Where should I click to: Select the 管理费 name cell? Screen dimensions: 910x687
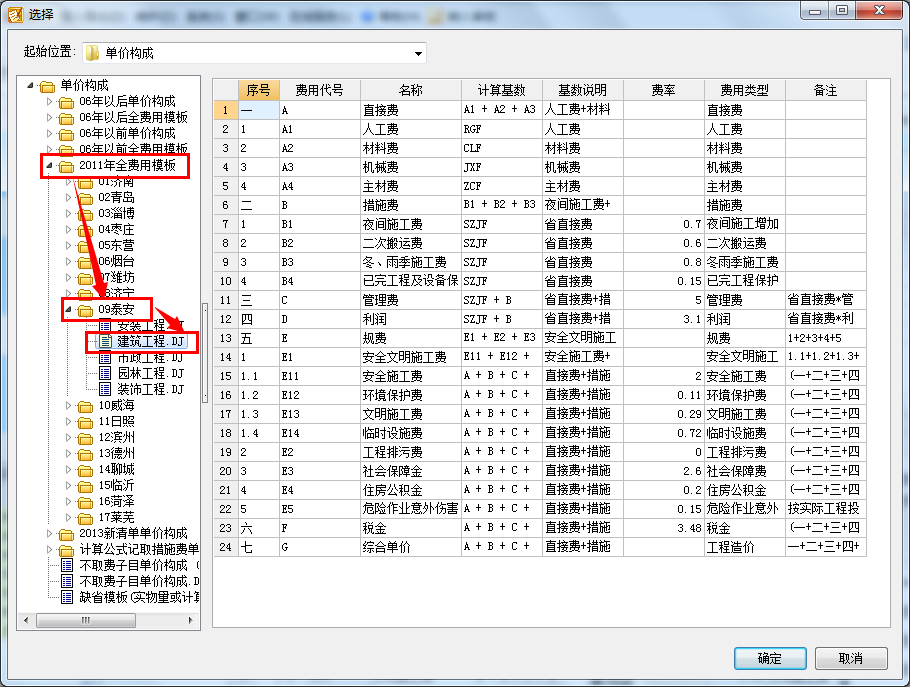pyautogui.click(x=411, y=300)
